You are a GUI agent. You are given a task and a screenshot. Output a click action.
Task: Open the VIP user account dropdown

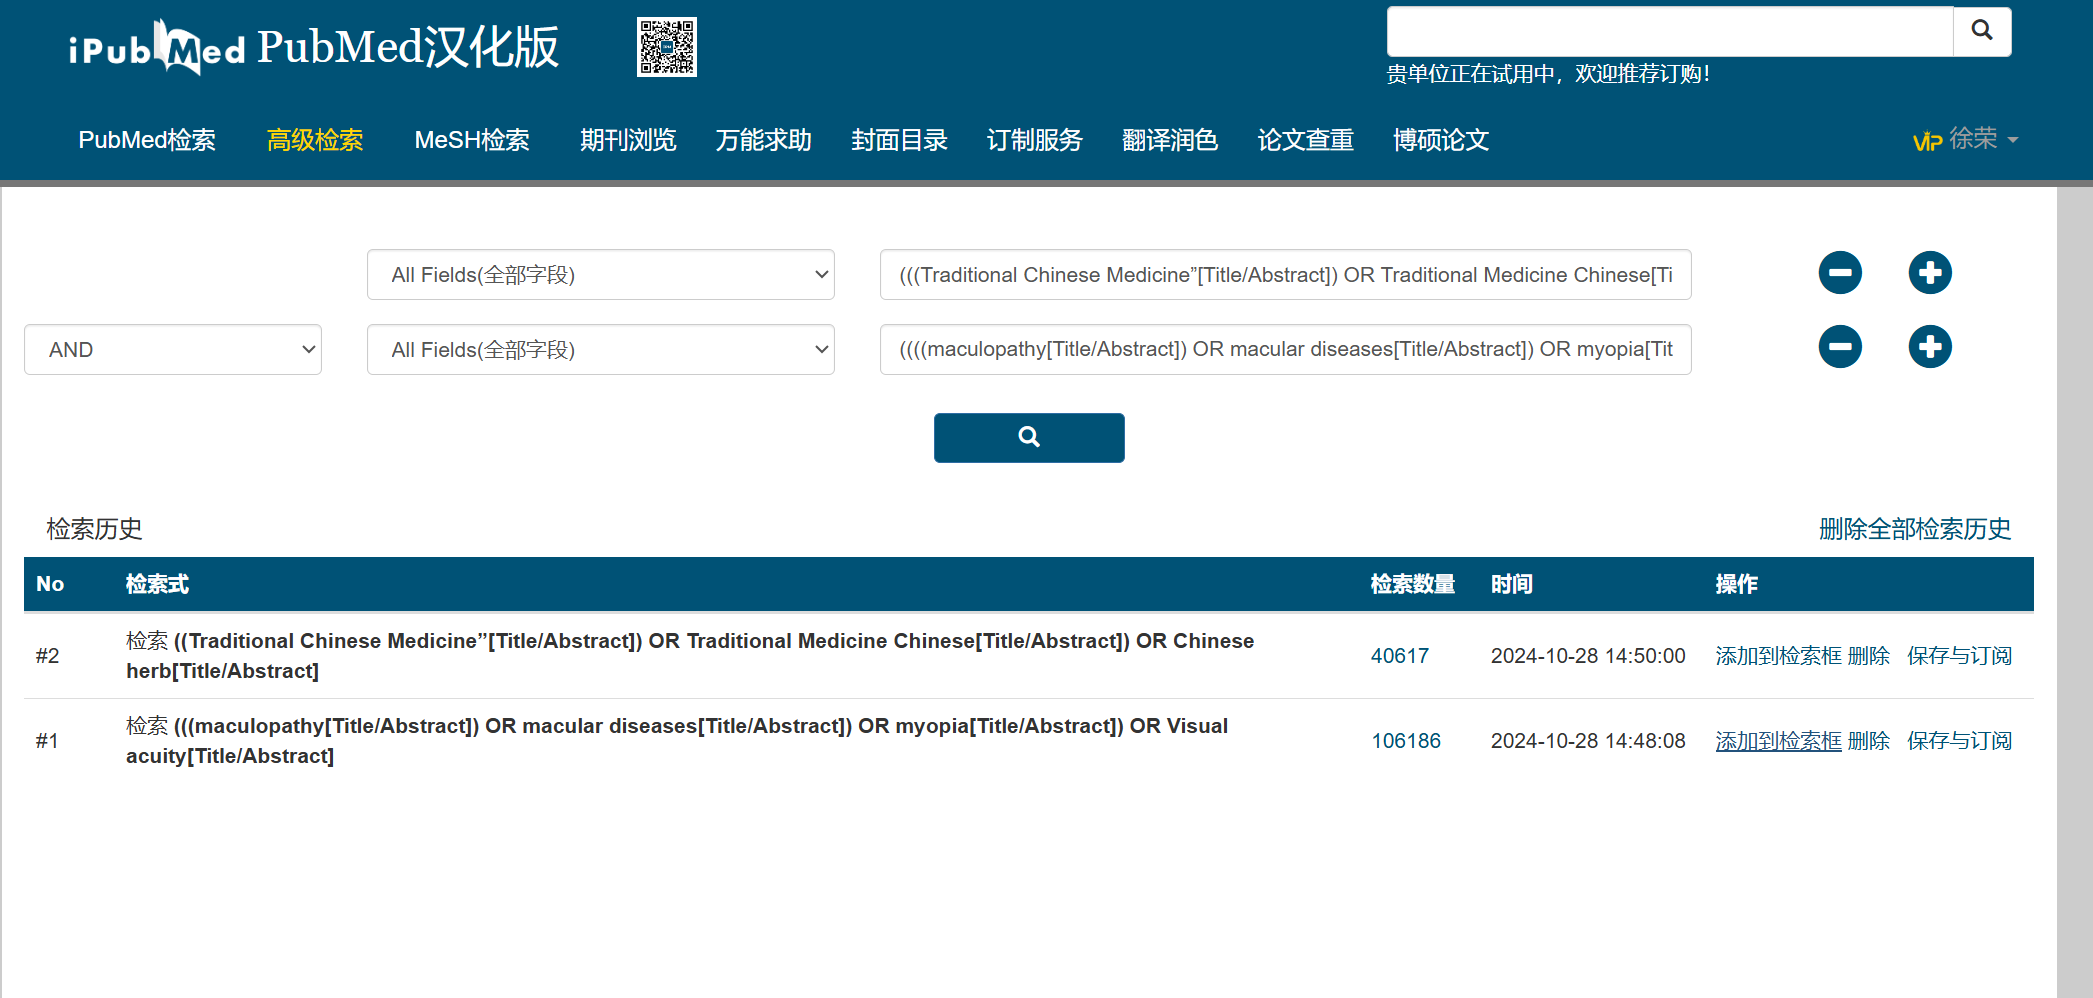click(1966, 139)
